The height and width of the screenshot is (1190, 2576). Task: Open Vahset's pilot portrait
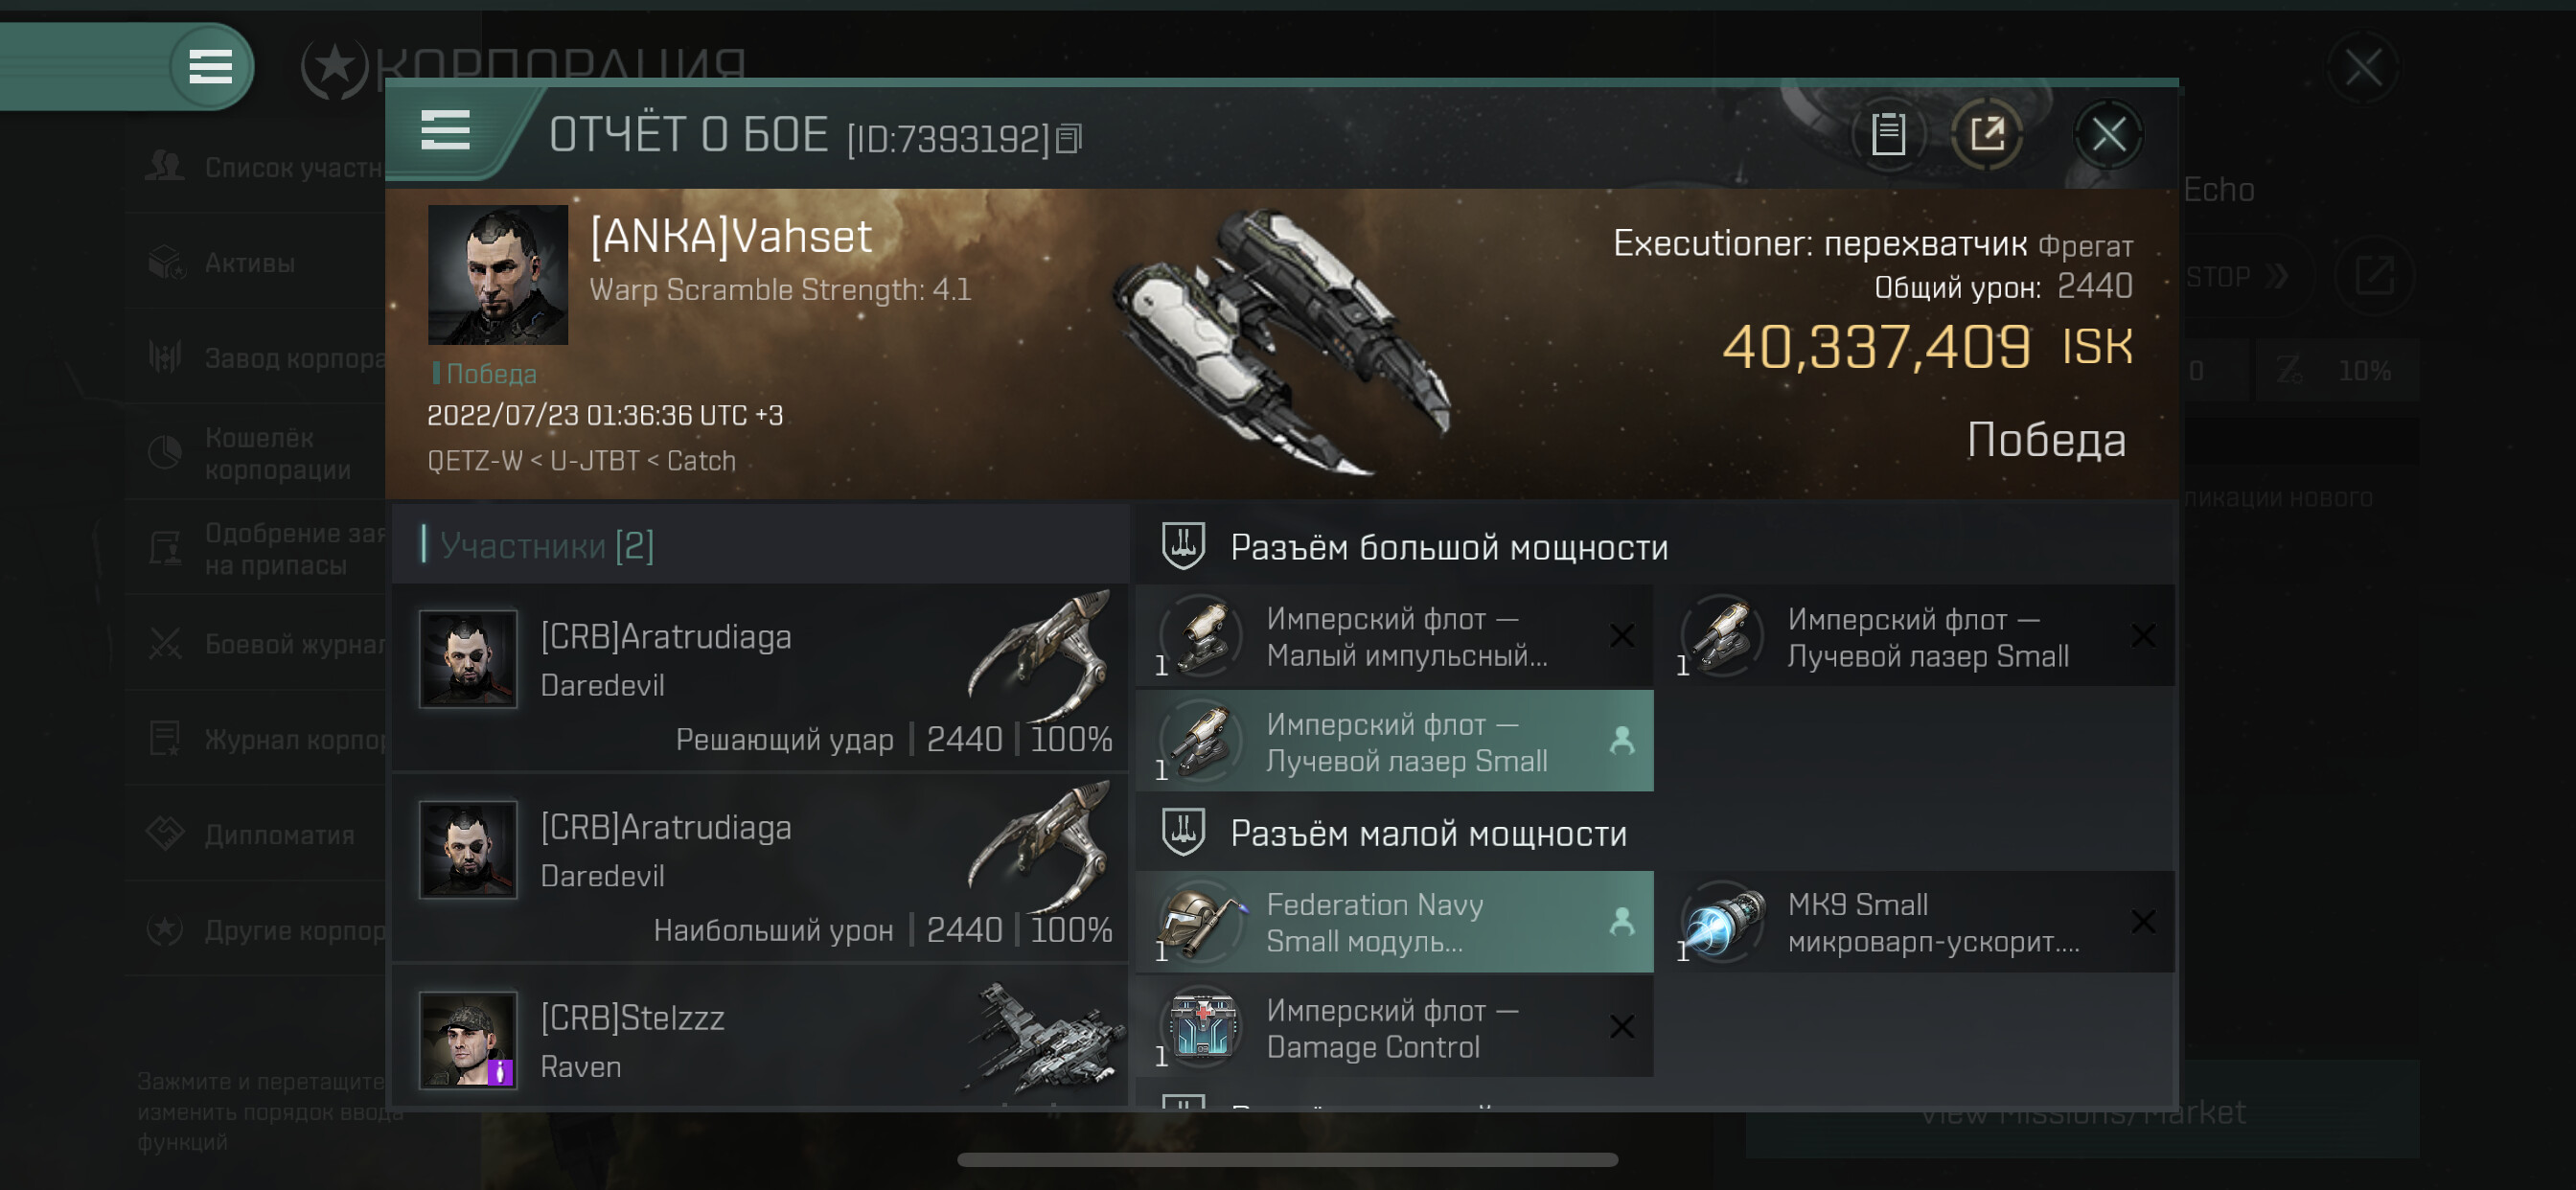coord(498,275)
